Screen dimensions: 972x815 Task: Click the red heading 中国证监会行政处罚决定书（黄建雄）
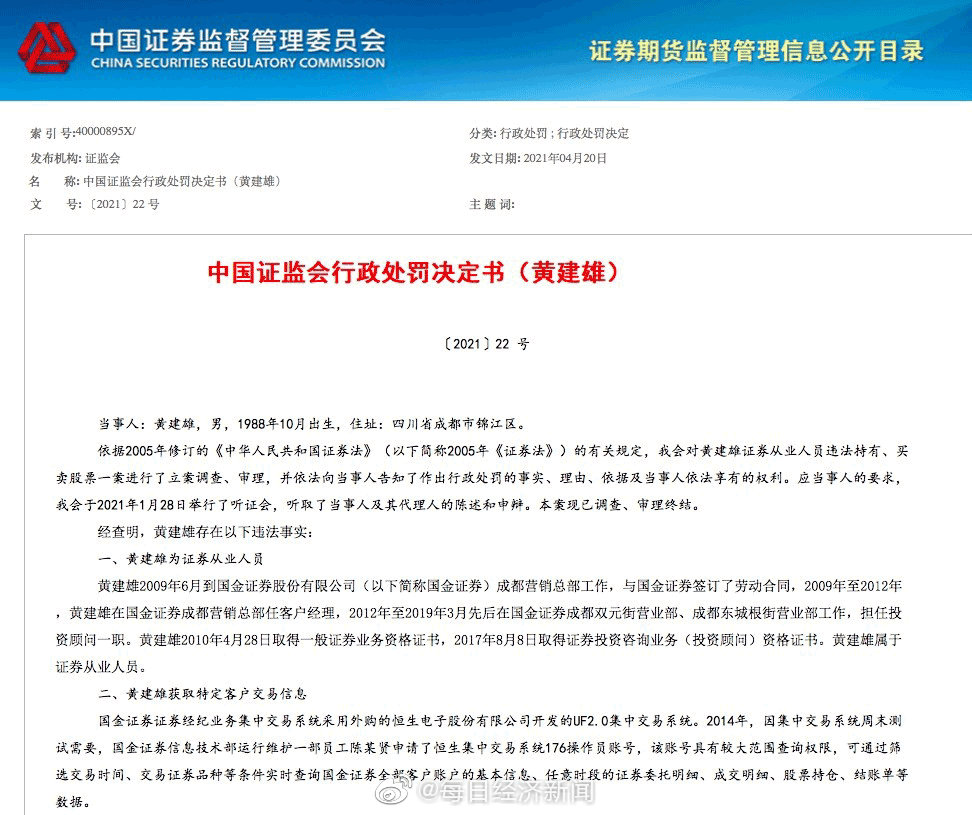coord(413,272)
